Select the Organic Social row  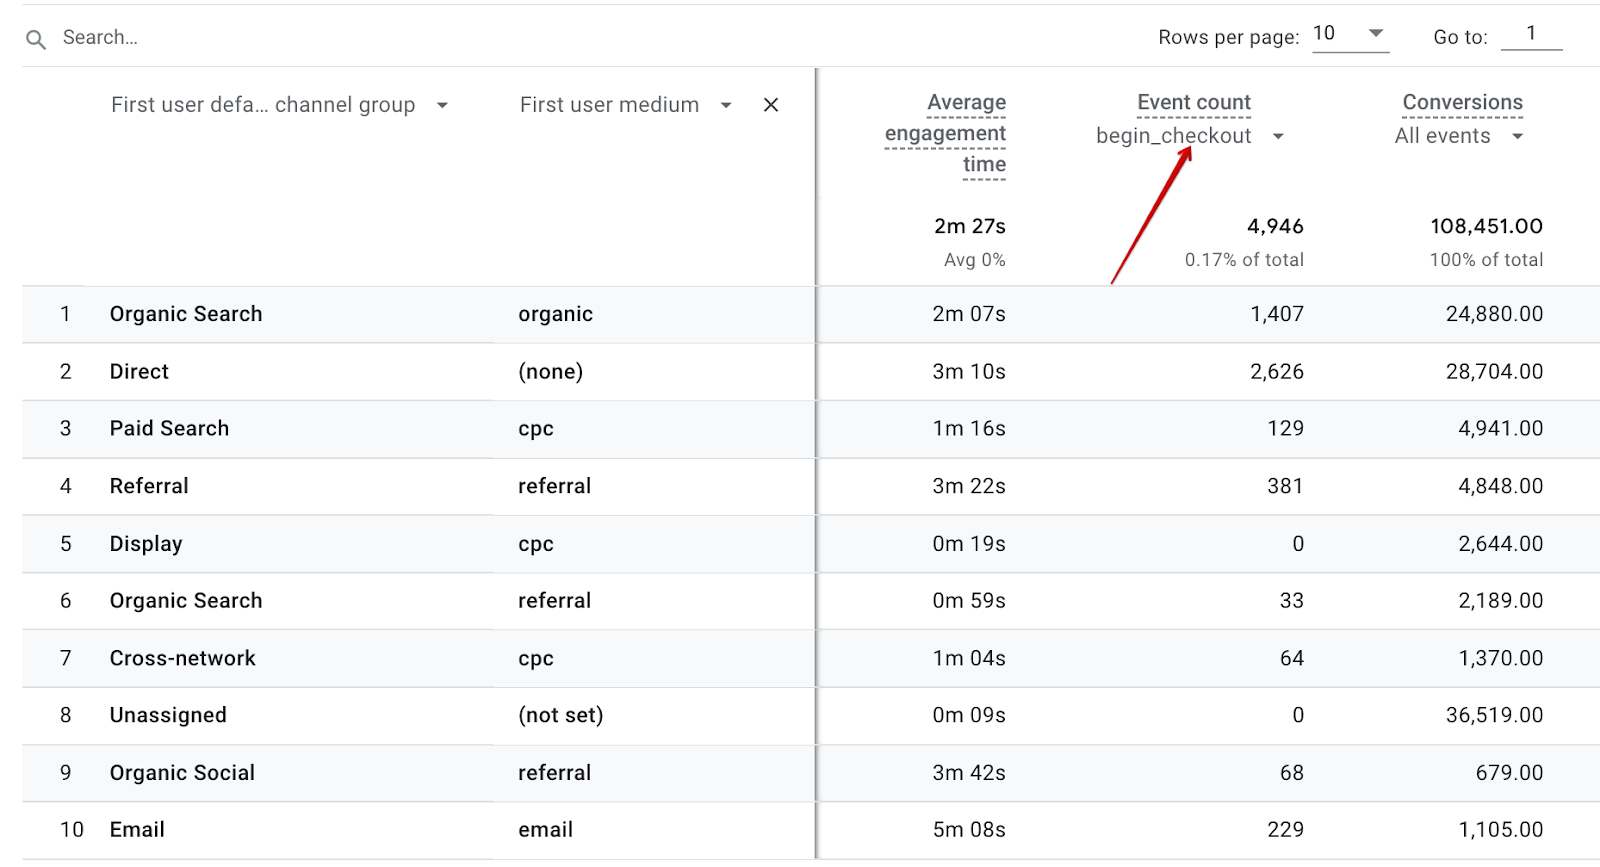point(182,773)
